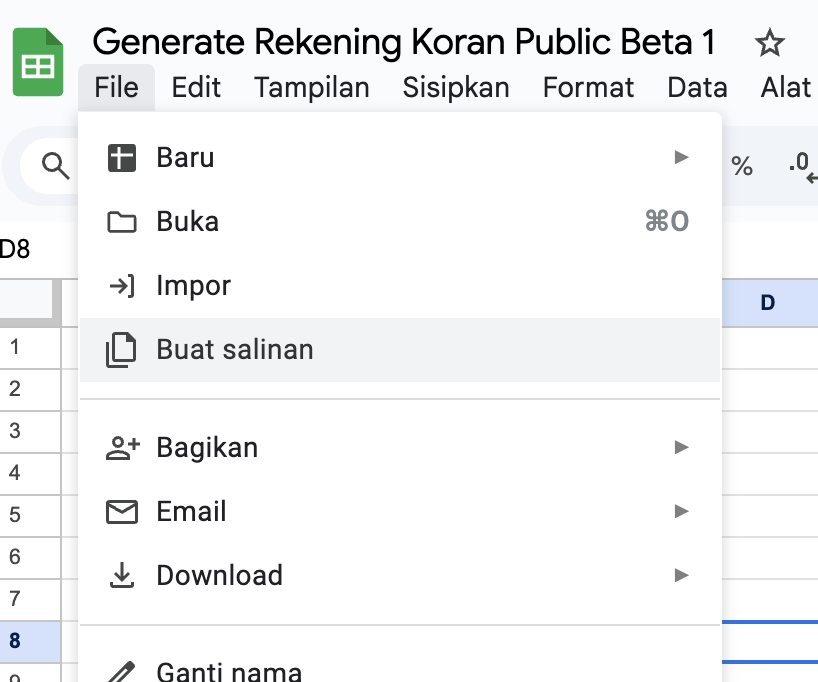Screen dimensions: 818x682
Task: Click the ⌘O shortcut label beside Buka
Action: point(667,221)
